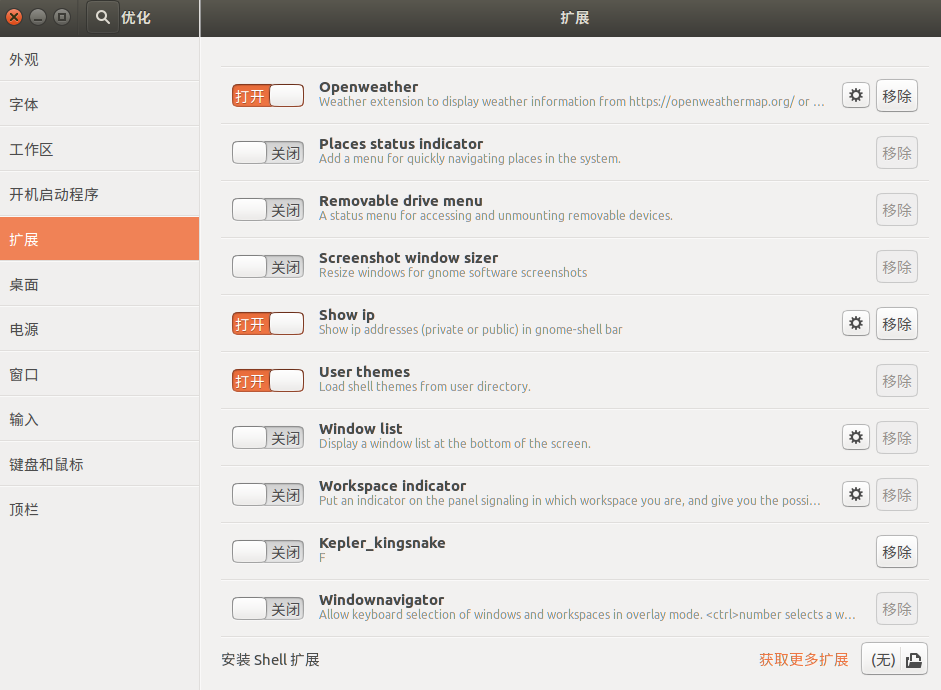941x690 pixels.
Task: Click 移除 for Screenshot window sizer
Action: tap(897, 266)
